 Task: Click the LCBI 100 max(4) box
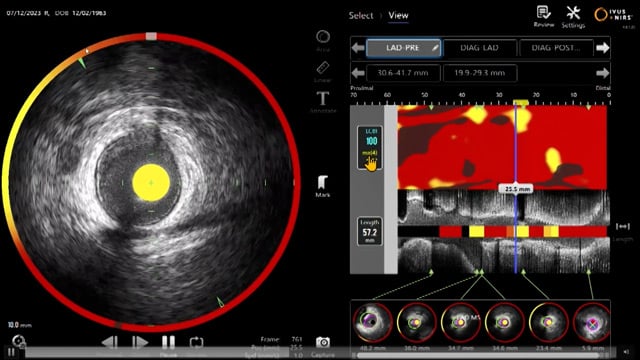370,147
